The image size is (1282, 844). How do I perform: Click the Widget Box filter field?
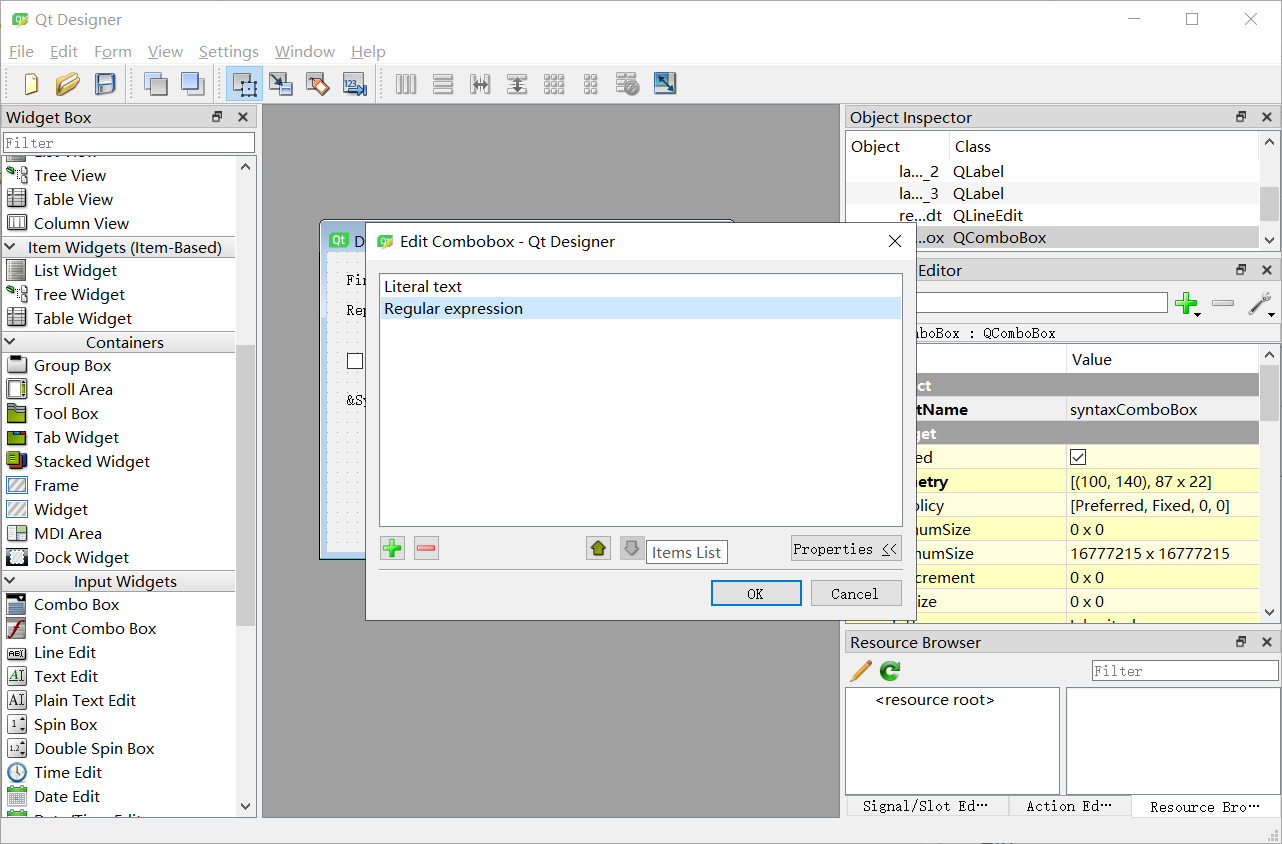click(129, 143)
